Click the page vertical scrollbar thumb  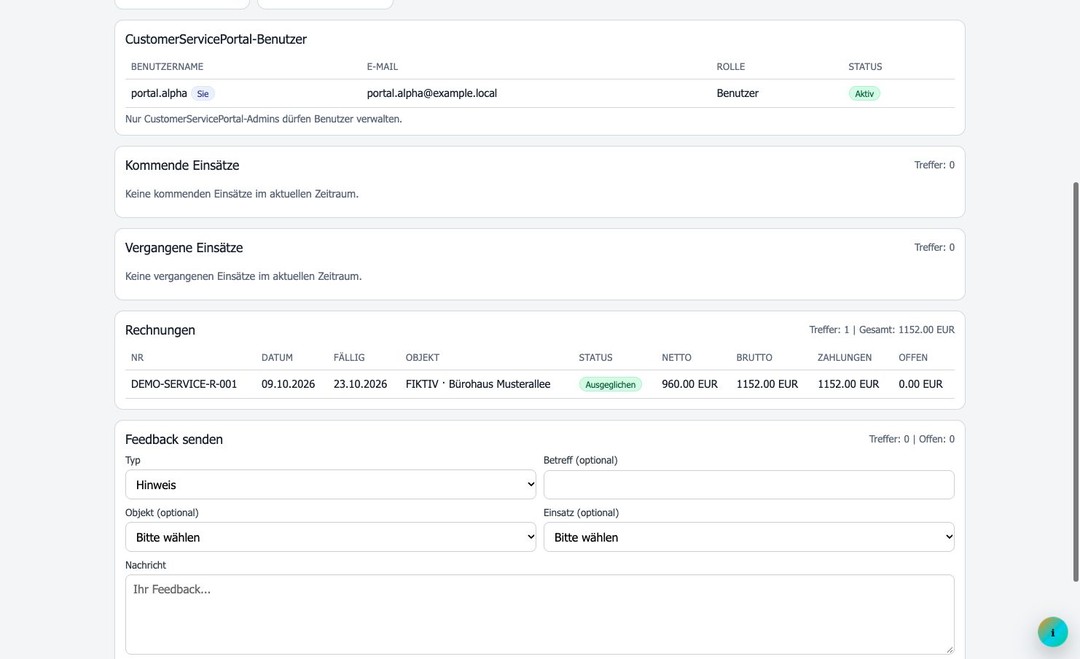point(1075,382)
